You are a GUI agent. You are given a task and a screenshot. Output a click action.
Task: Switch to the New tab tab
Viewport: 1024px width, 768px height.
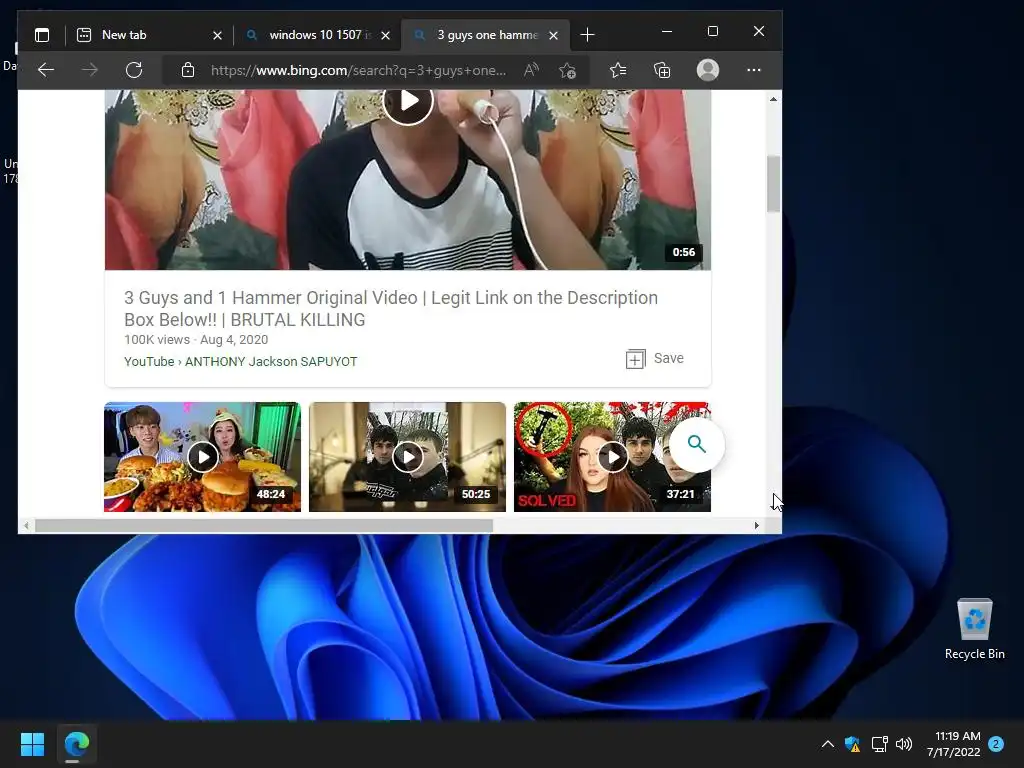(149, 35)
